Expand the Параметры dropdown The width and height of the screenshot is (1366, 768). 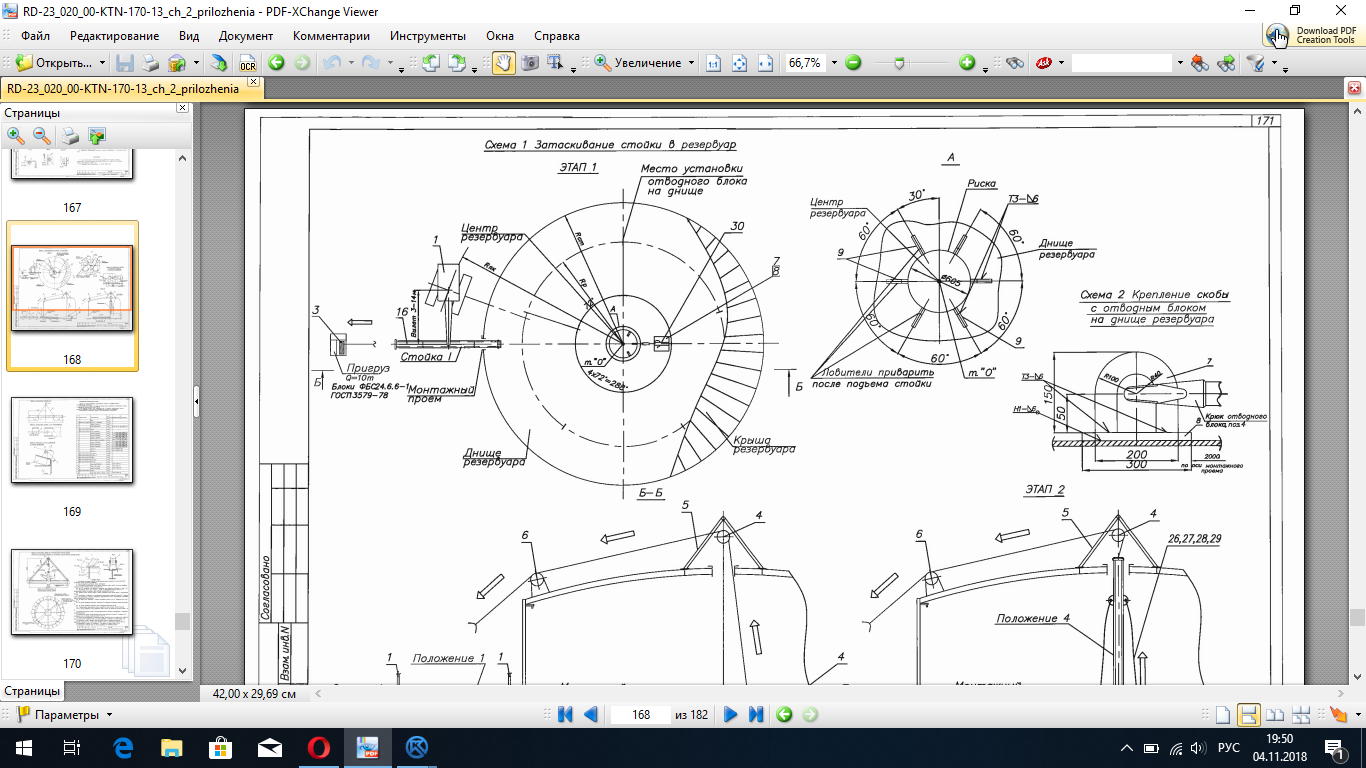(x=109, y=715)
